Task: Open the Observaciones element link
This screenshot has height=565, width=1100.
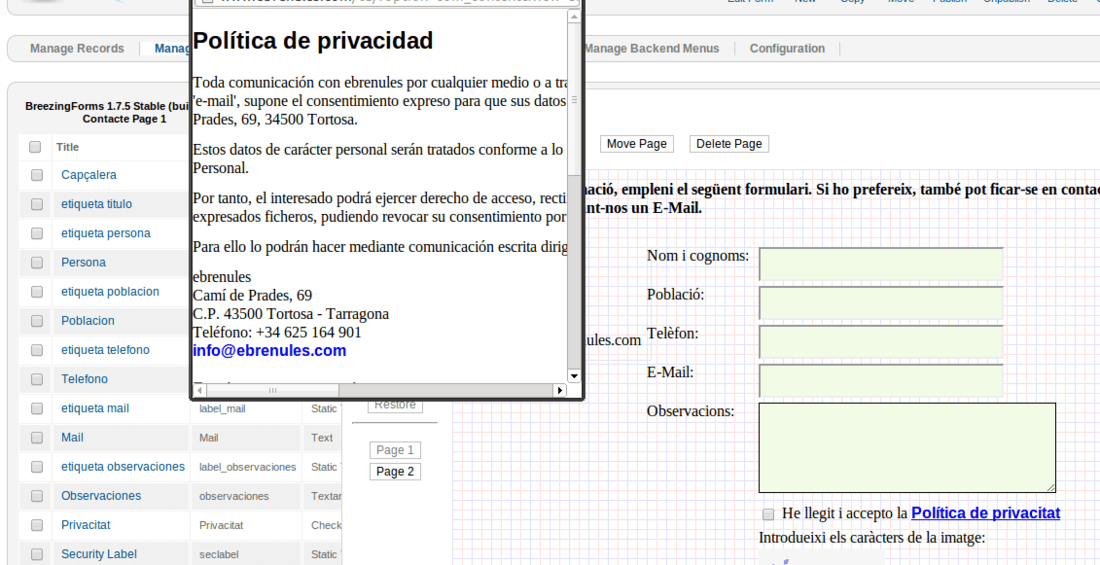Action: point(101,496)
